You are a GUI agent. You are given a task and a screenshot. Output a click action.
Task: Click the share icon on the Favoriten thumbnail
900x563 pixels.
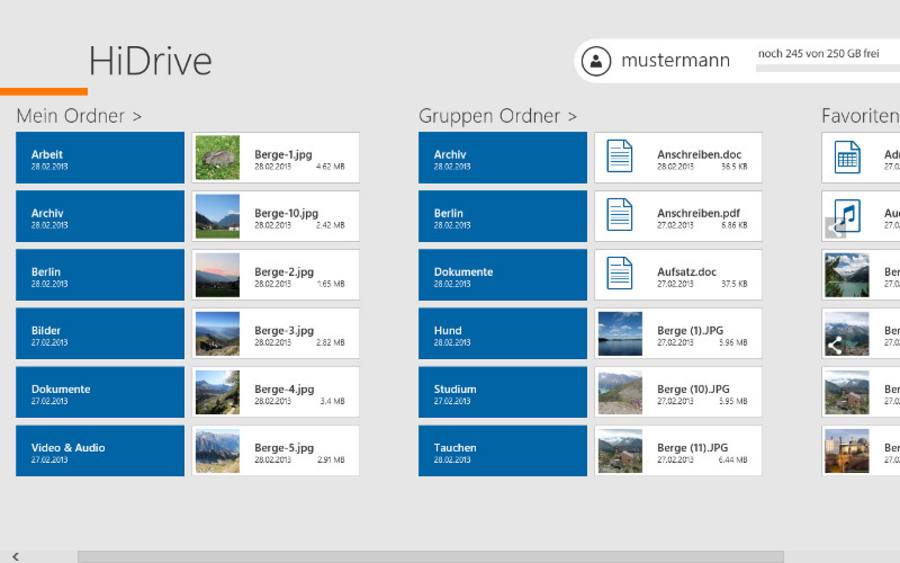(x=835, y=345)
